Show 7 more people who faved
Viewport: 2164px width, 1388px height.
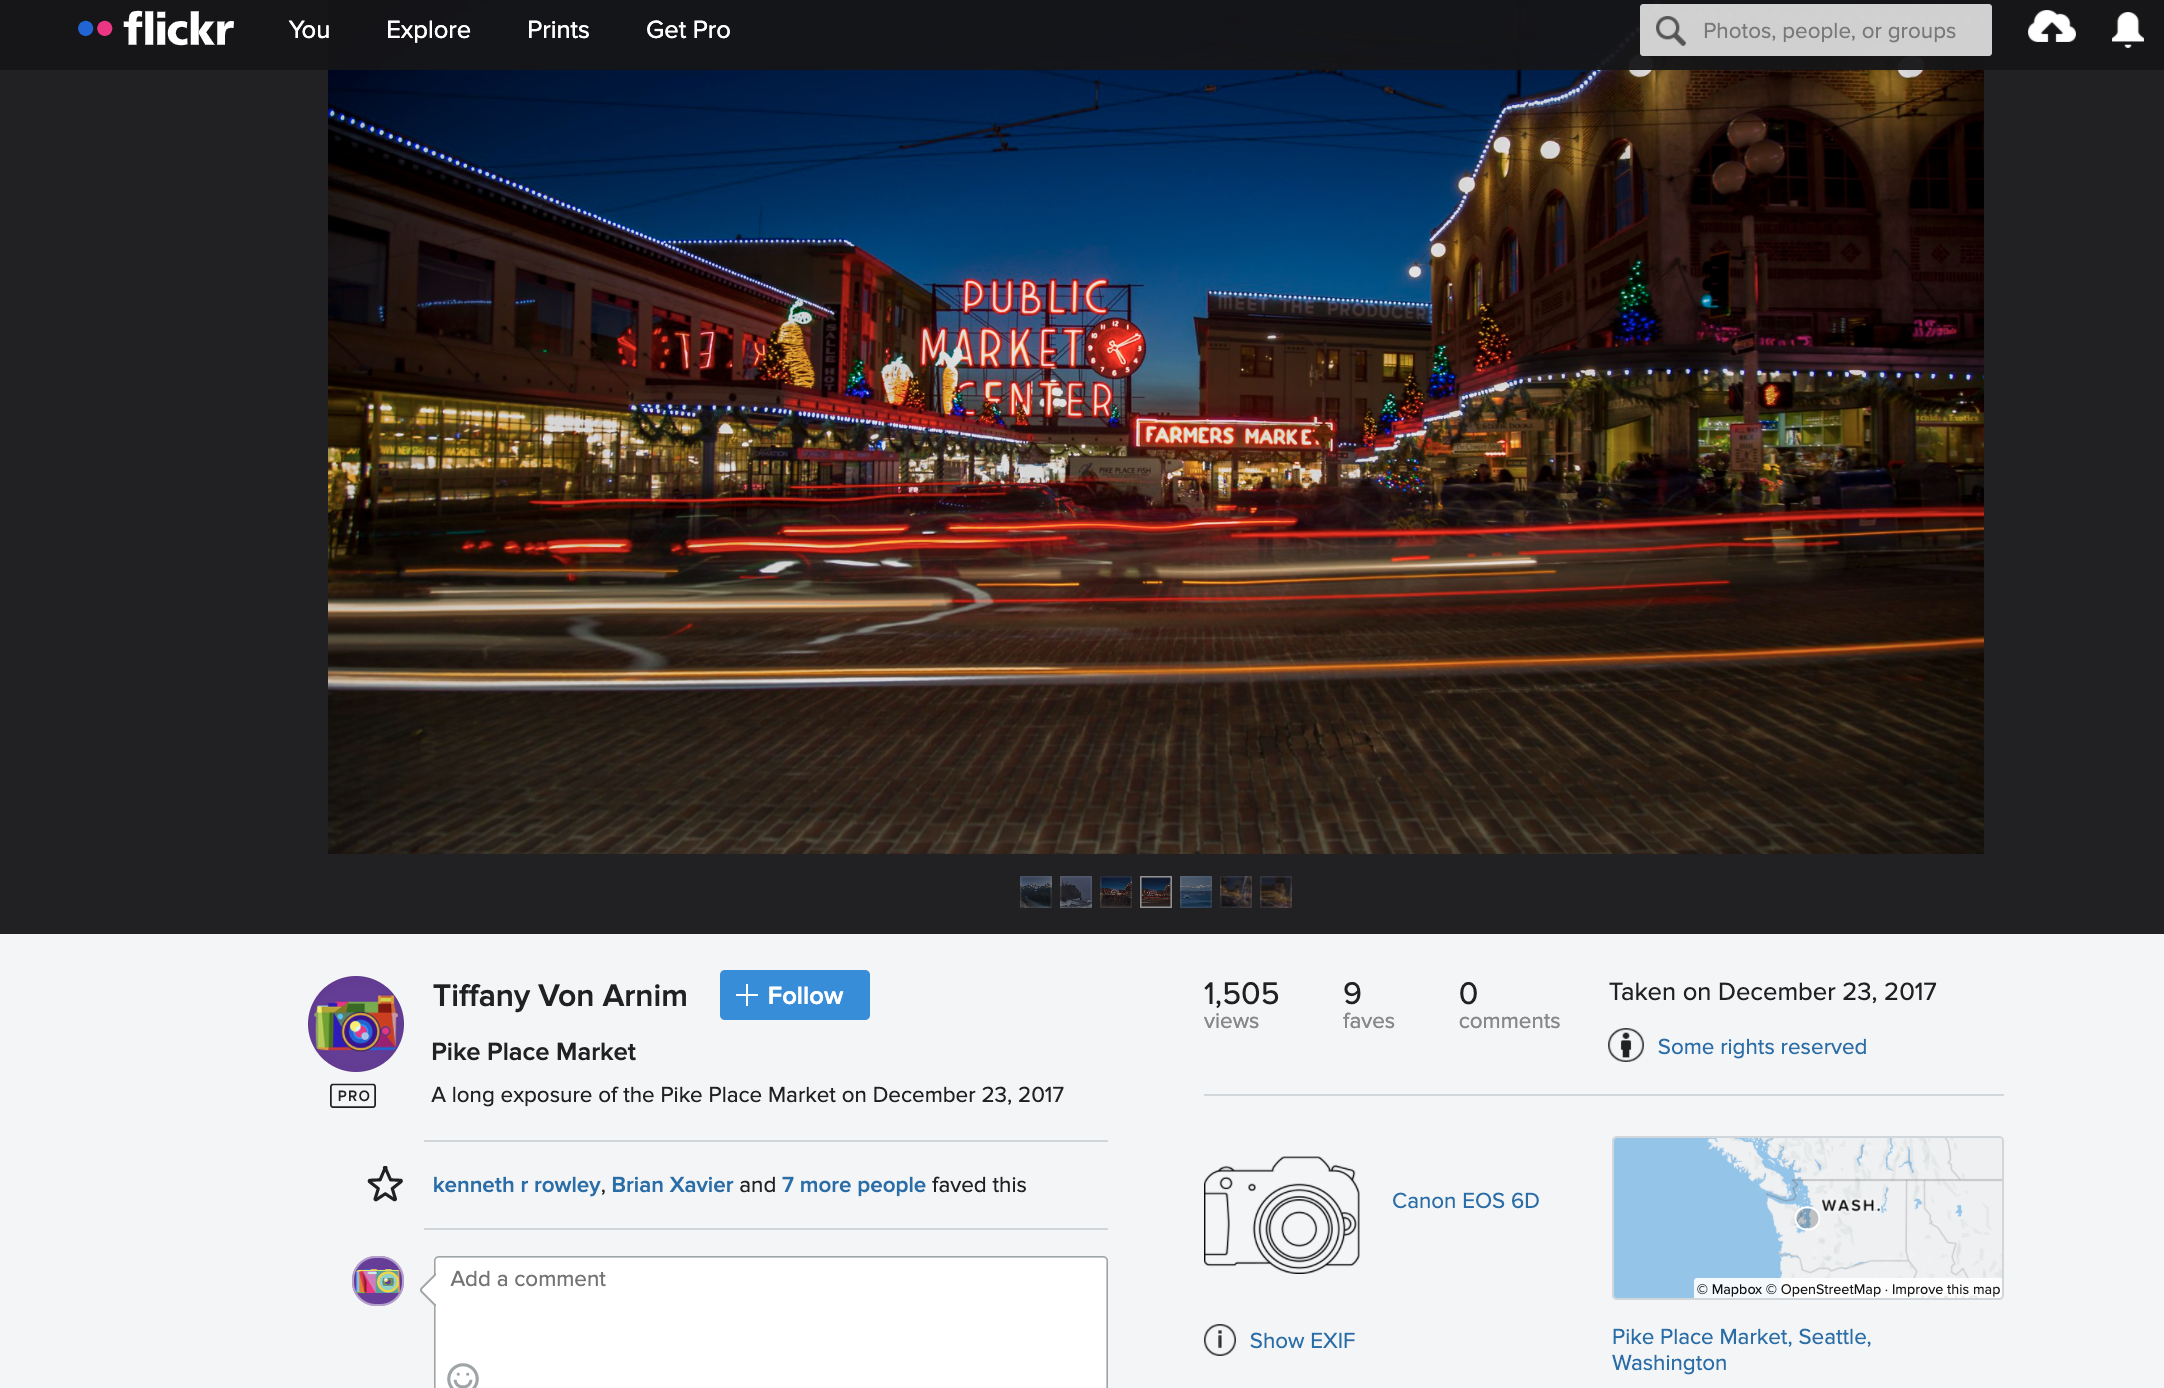tap(854, 1184)
